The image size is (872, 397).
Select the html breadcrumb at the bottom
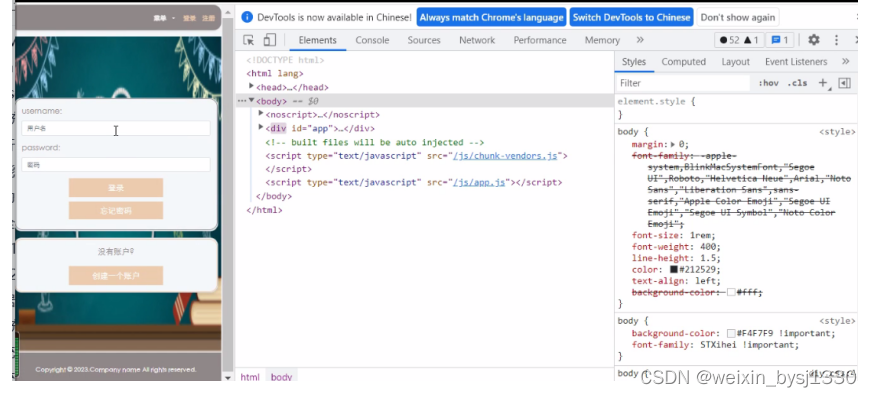point(250,376)
